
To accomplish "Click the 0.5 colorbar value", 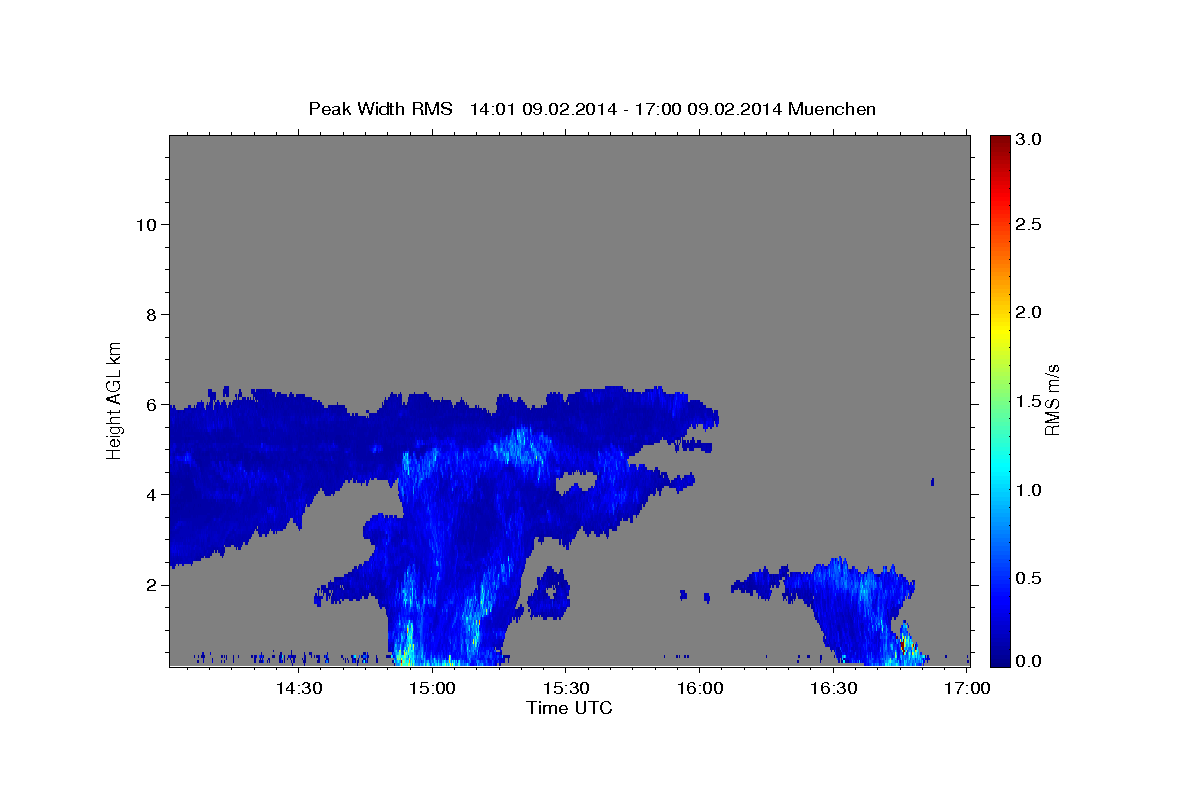I will 1029,578.
